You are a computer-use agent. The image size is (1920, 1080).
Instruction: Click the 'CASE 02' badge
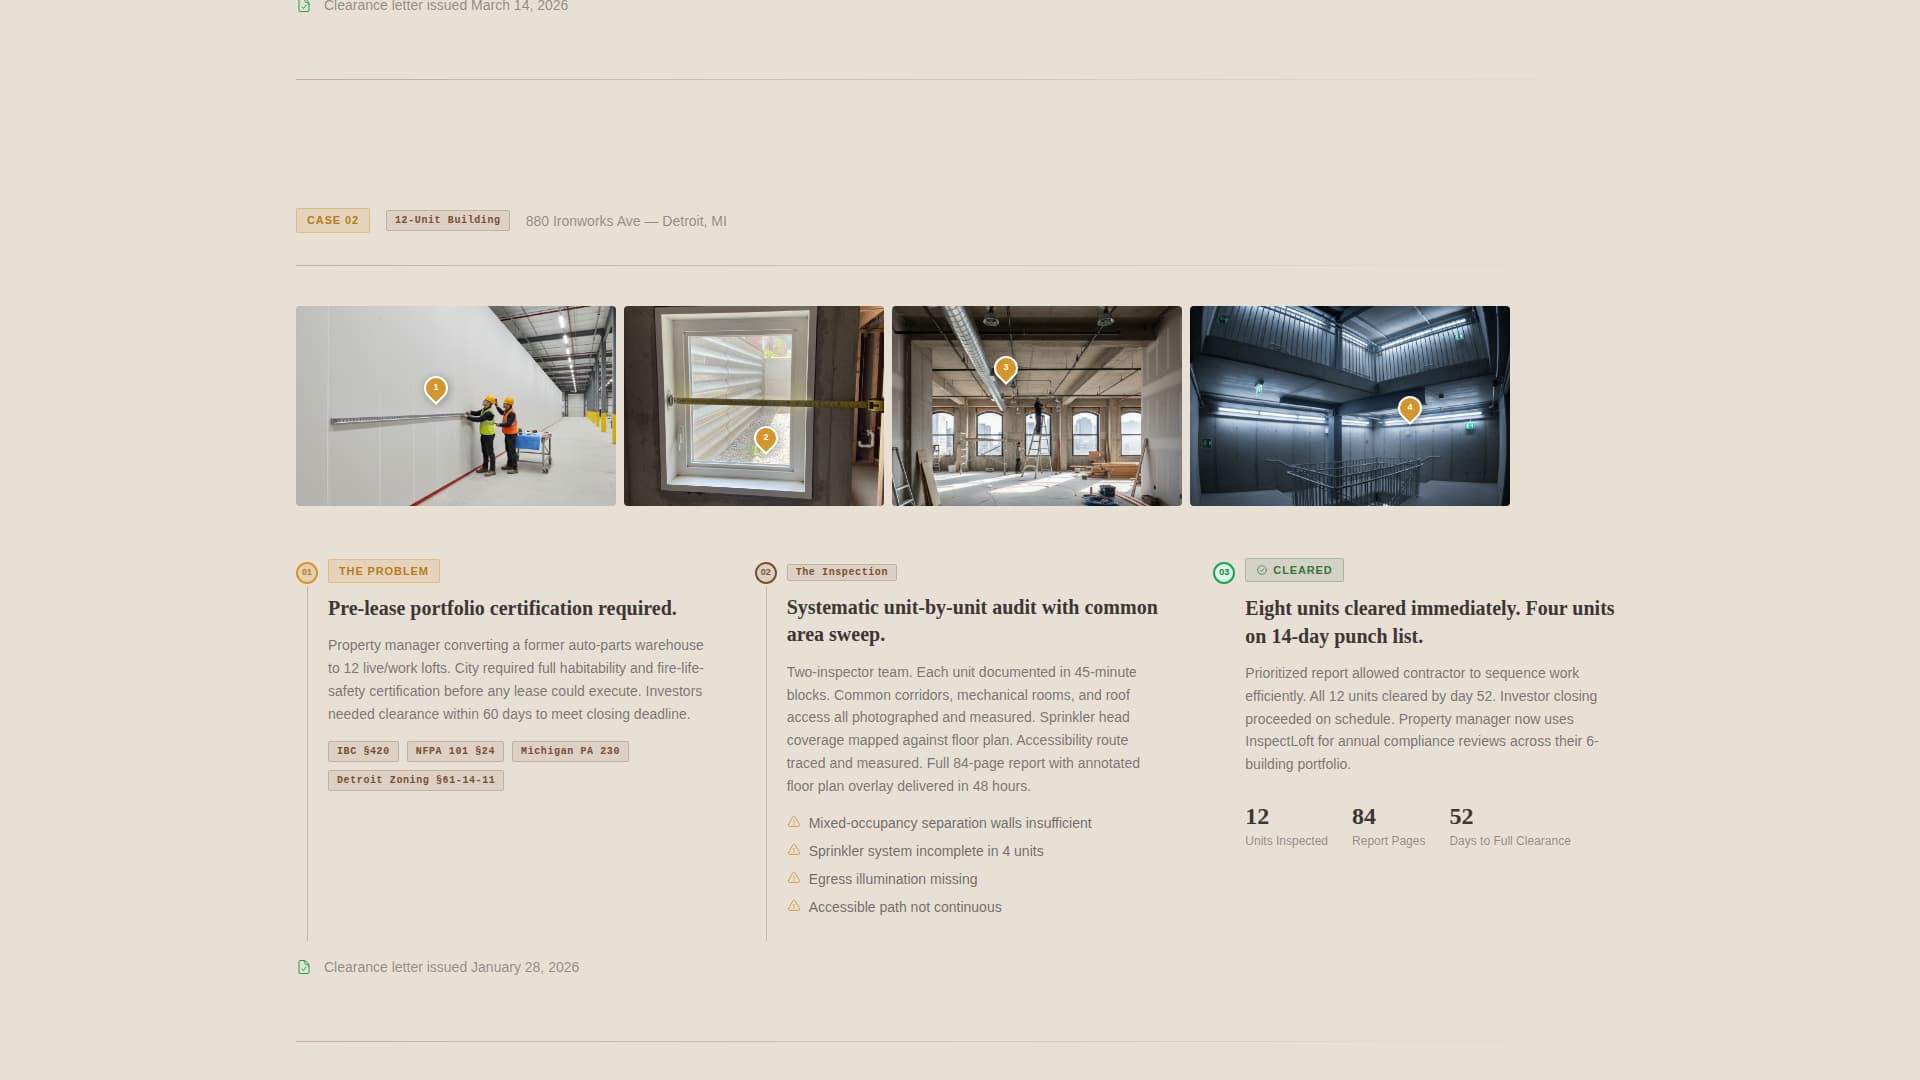[332, 220]
